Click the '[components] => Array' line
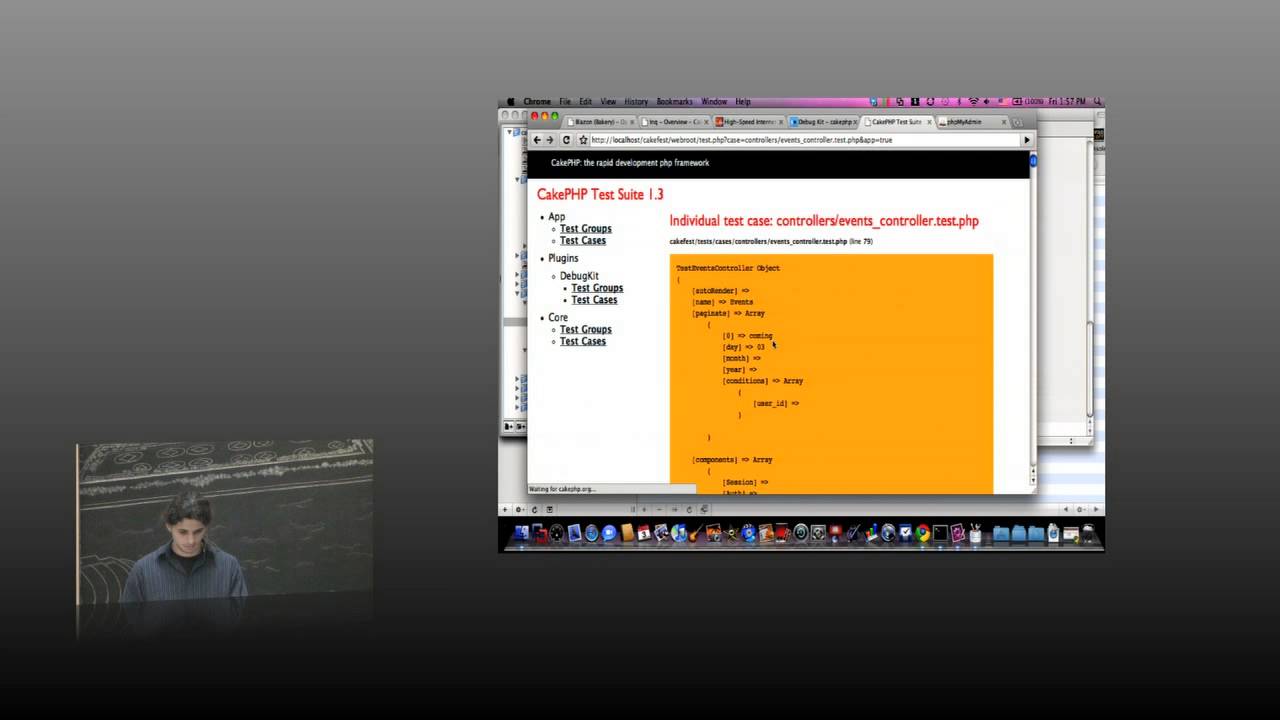 pyautogui.click(x=732, y=460)
